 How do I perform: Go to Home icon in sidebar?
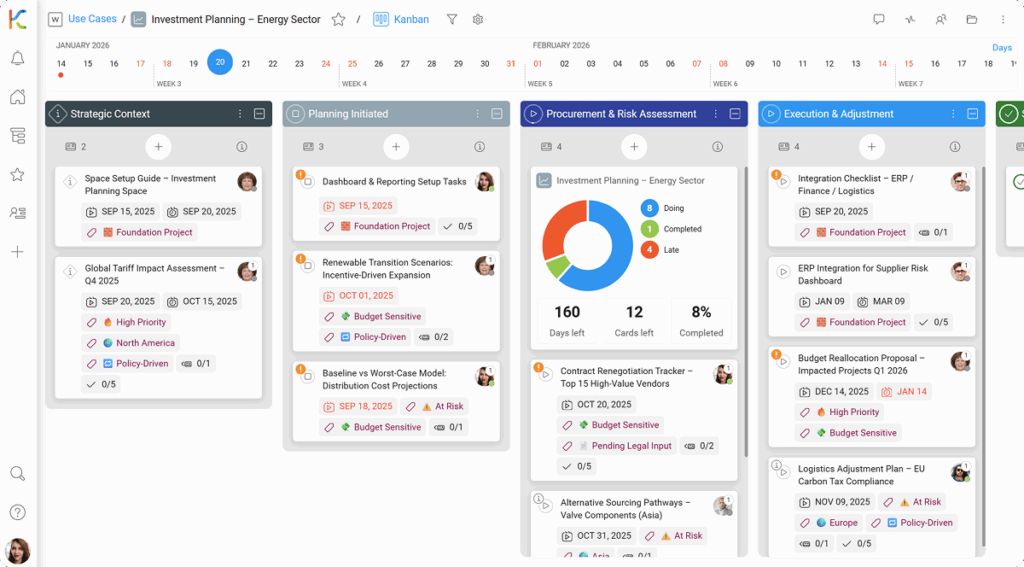[17, 97]
